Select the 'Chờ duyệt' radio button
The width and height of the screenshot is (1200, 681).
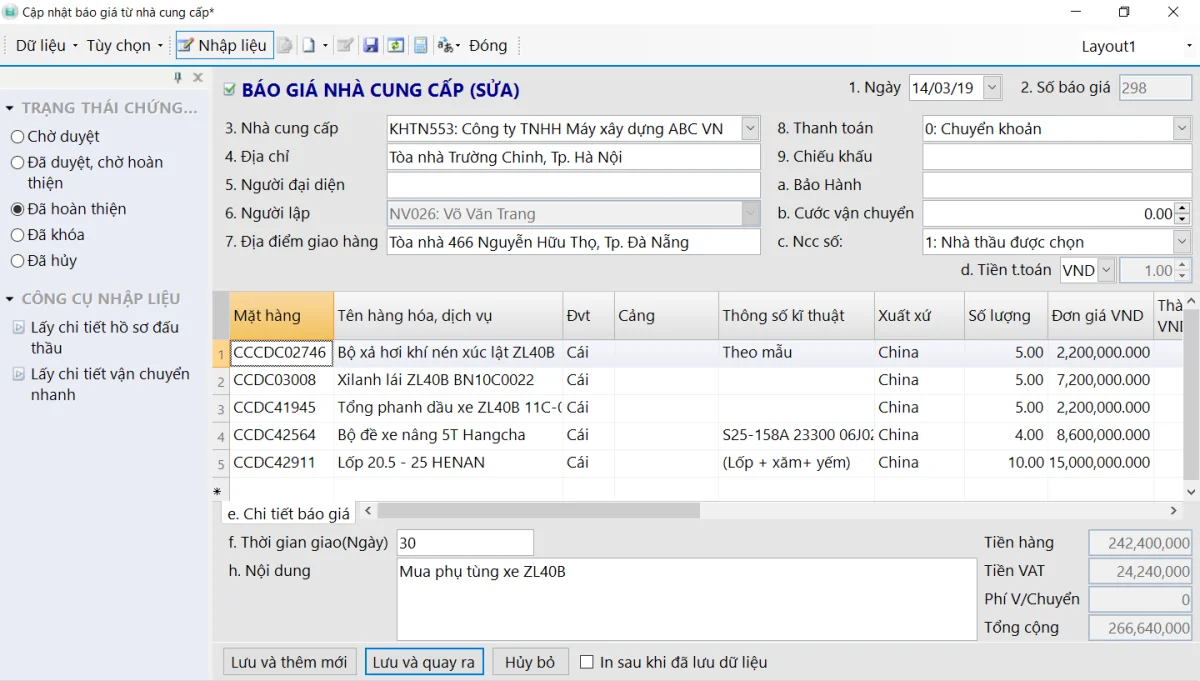(x=18, y=137)
